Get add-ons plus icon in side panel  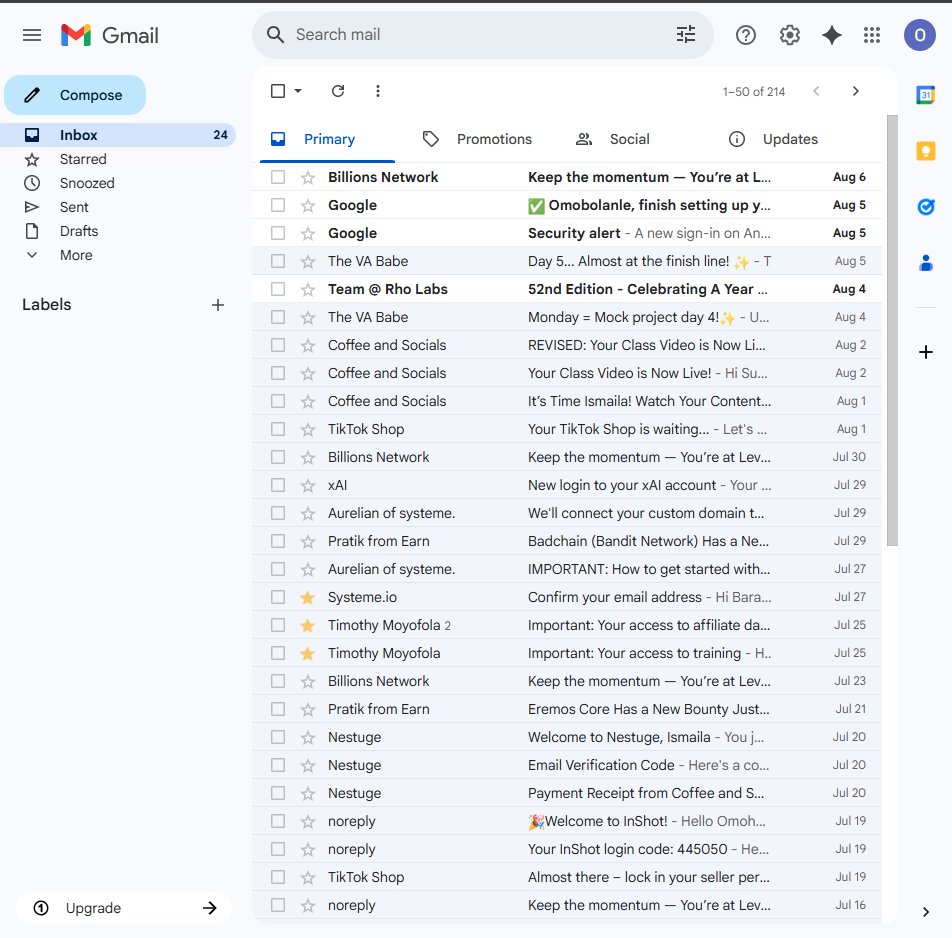click(x=926, y=352)
